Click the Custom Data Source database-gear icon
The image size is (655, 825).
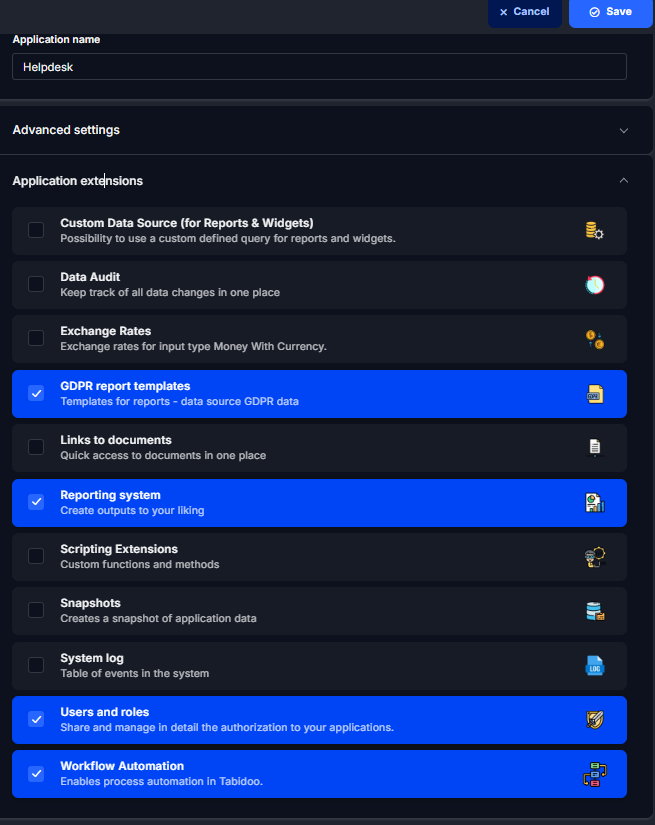594,230
